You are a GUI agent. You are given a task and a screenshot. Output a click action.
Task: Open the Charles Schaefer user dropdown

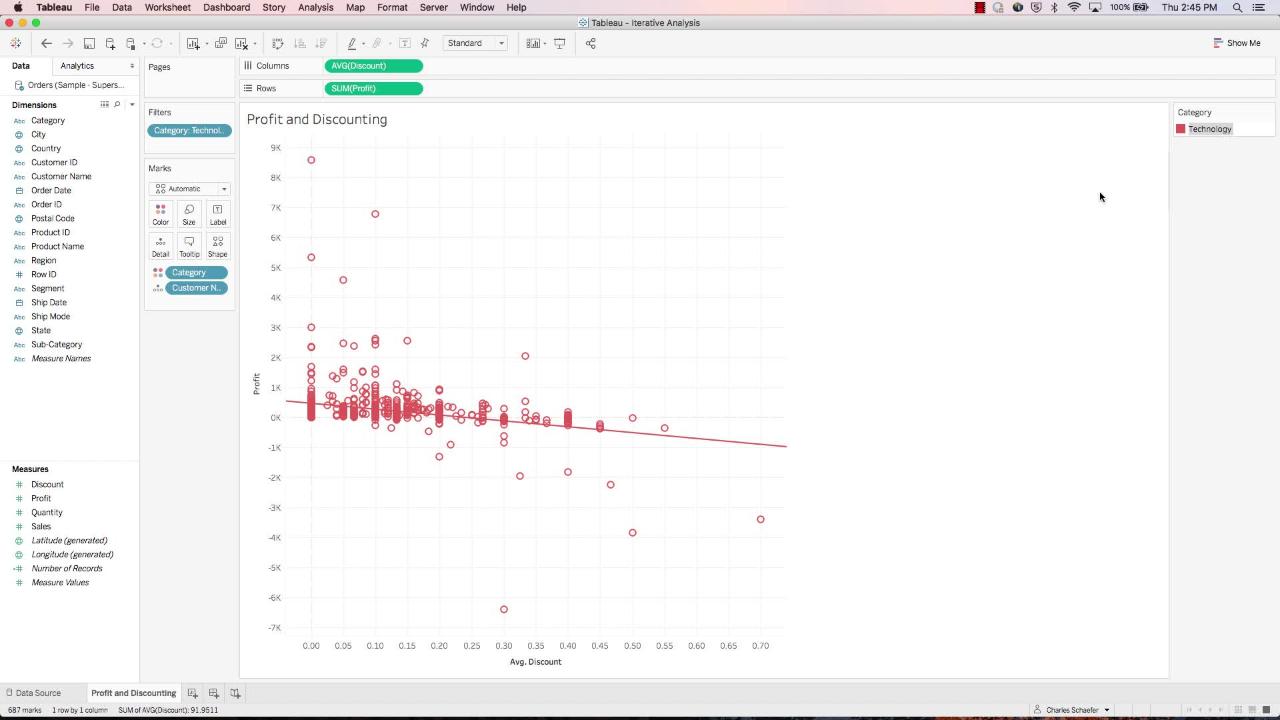pos(1072,710)
